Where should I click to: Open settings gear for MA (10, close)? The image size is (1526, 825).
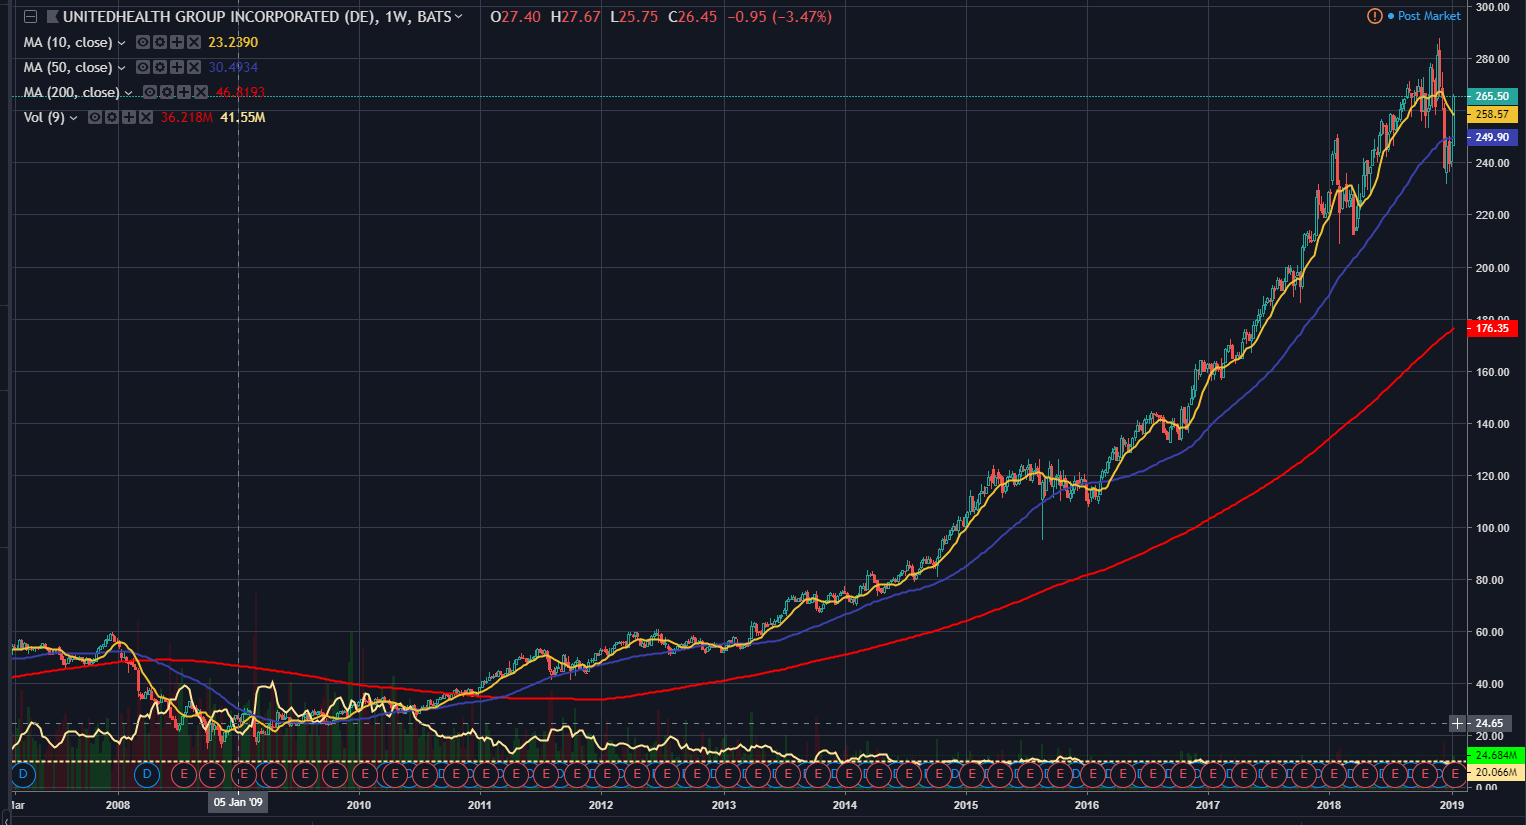click(x=160, y=42)
